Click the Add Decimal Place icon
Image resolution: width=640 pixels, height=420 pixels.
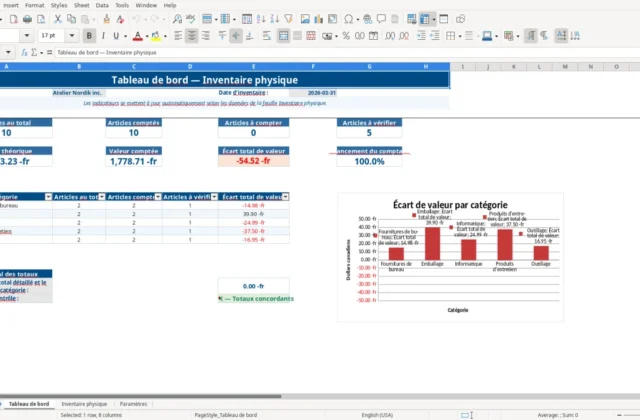[x=390, y=36]
